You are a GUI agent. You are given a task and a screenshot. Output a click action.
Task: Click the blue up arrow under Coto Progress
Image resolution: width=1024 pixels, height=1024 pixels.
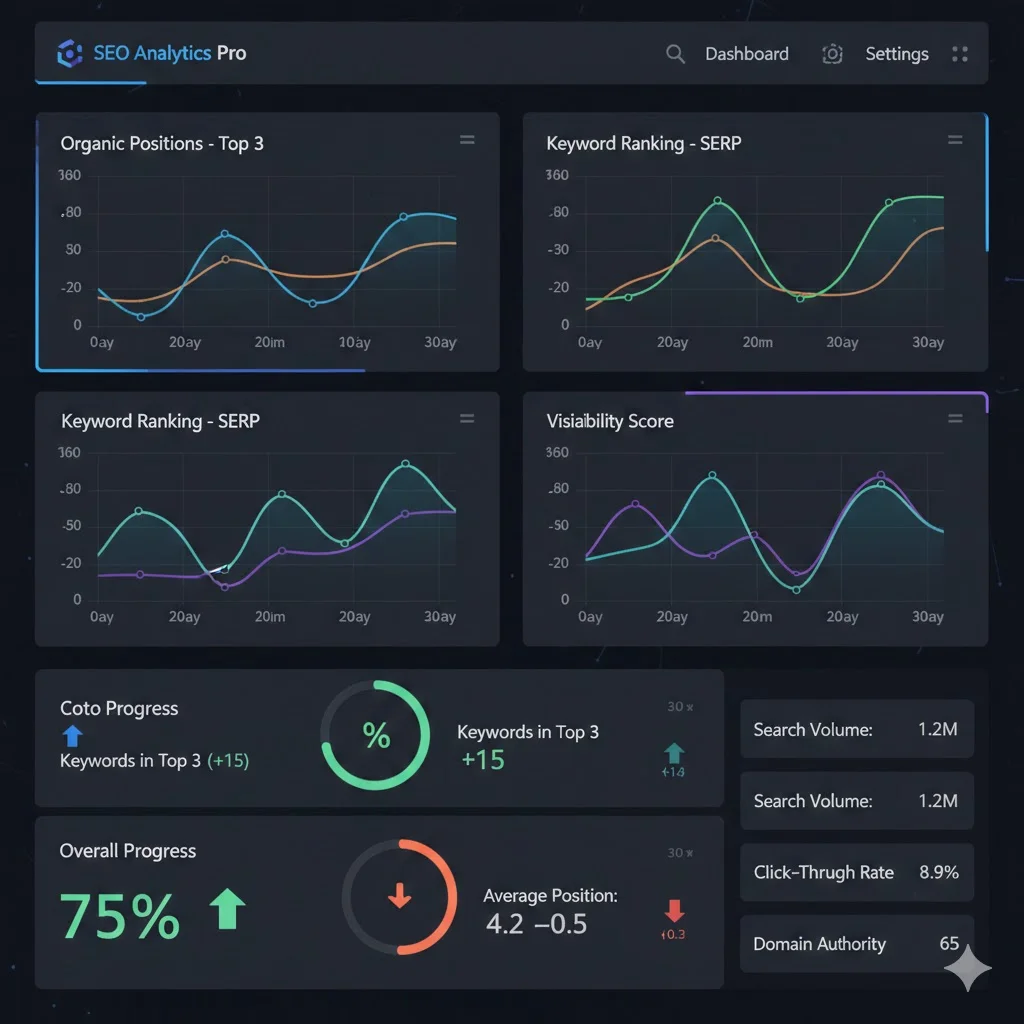pos(70,736)
